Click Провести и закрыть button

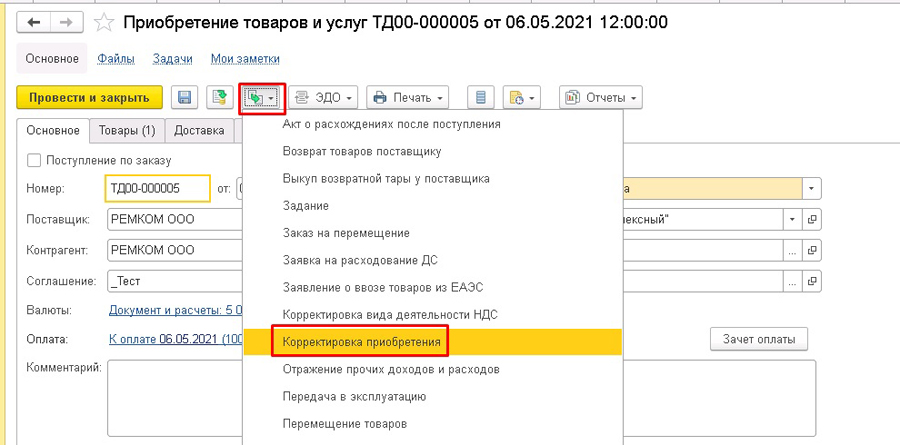tap(89, 98)
